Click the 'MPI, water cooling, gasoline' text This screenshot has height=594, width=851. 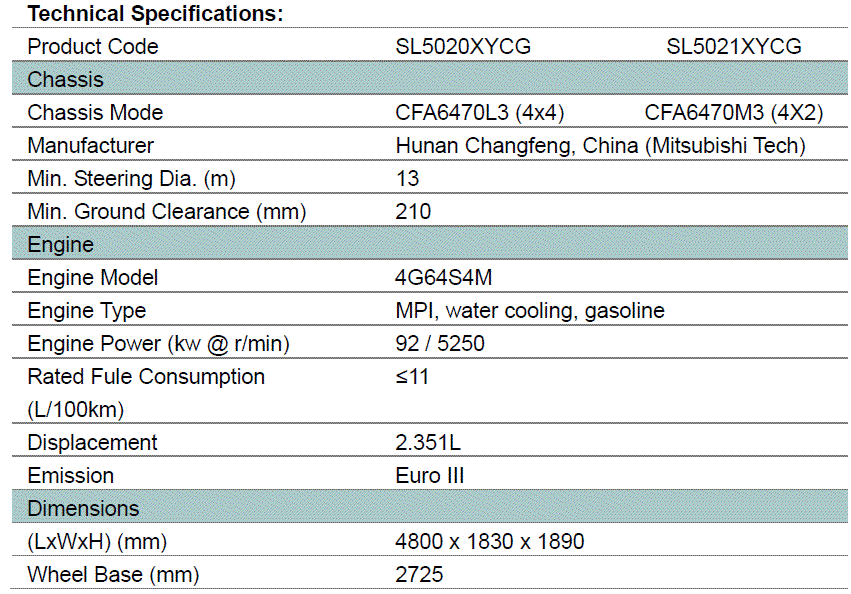(529, 311)
